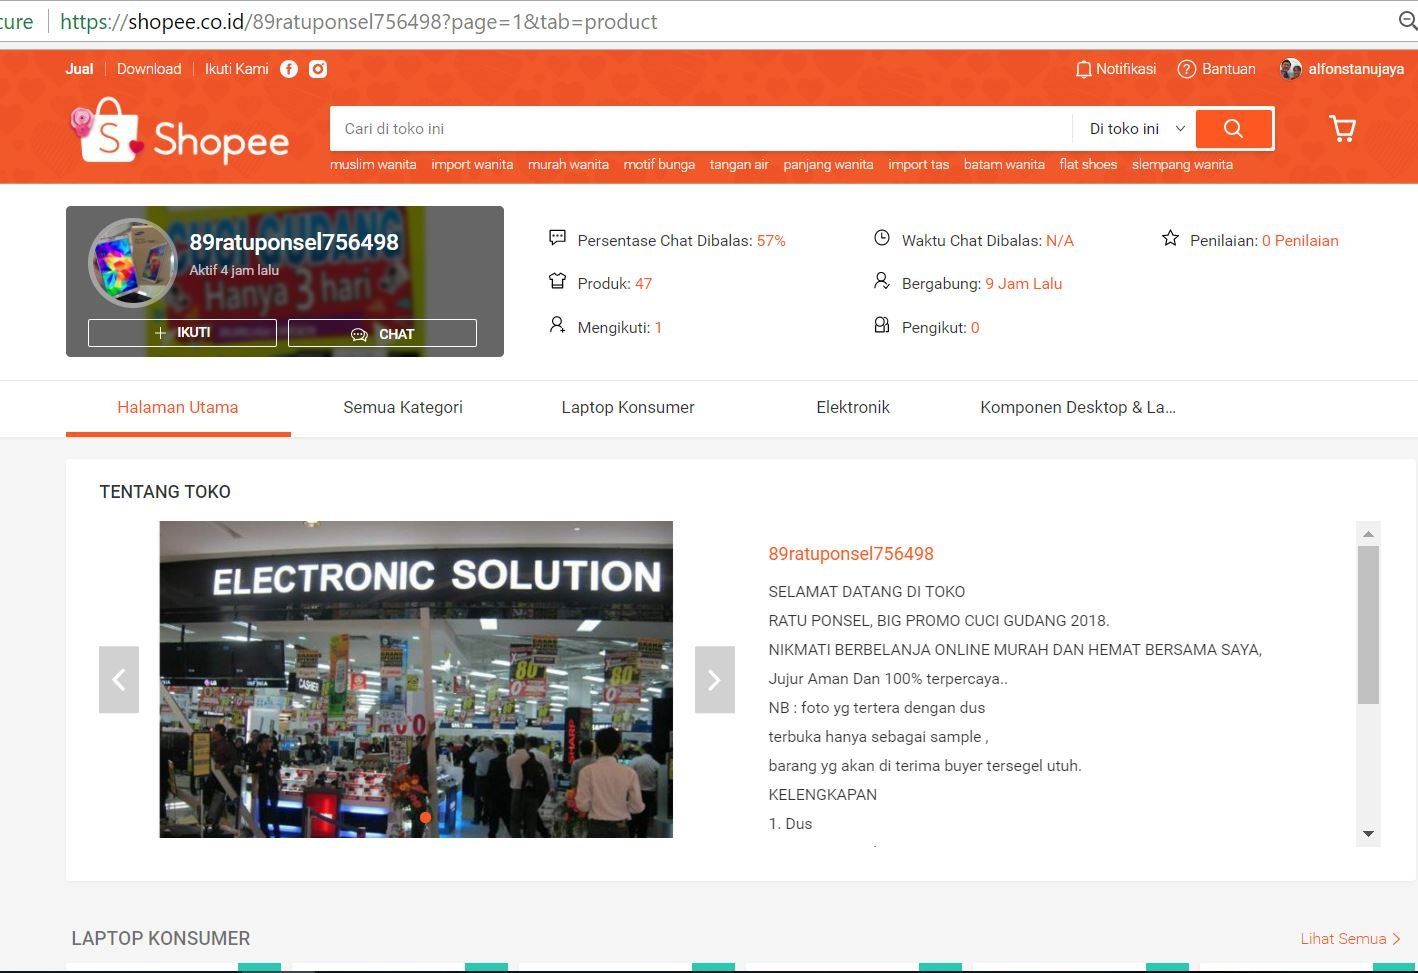Screen dimensions: 1418x973
Task: Click the 'LAPTOP KONSUMER' section heading
Action: pos(161,939)
